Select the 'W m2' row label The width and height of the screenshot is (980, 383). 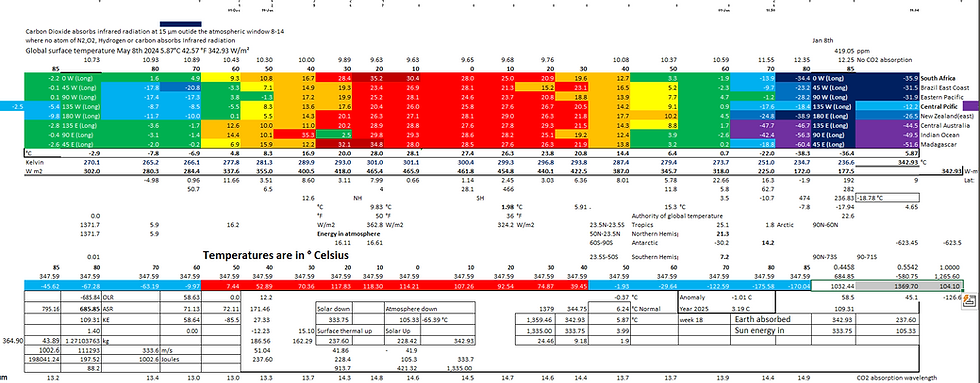click(x=34, y=170)
